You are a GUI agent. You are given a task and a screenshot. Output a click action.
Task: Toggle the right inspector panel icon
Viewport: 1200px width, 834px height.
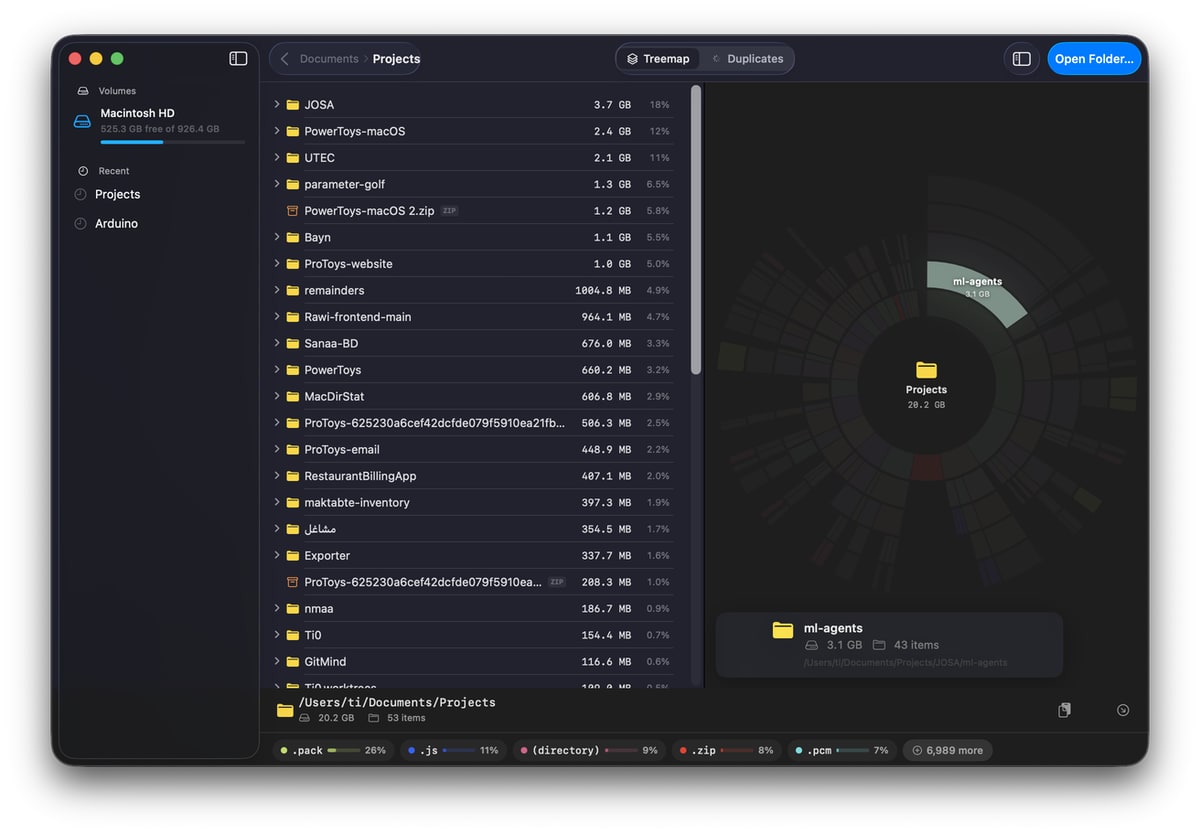click(1021, 59)
